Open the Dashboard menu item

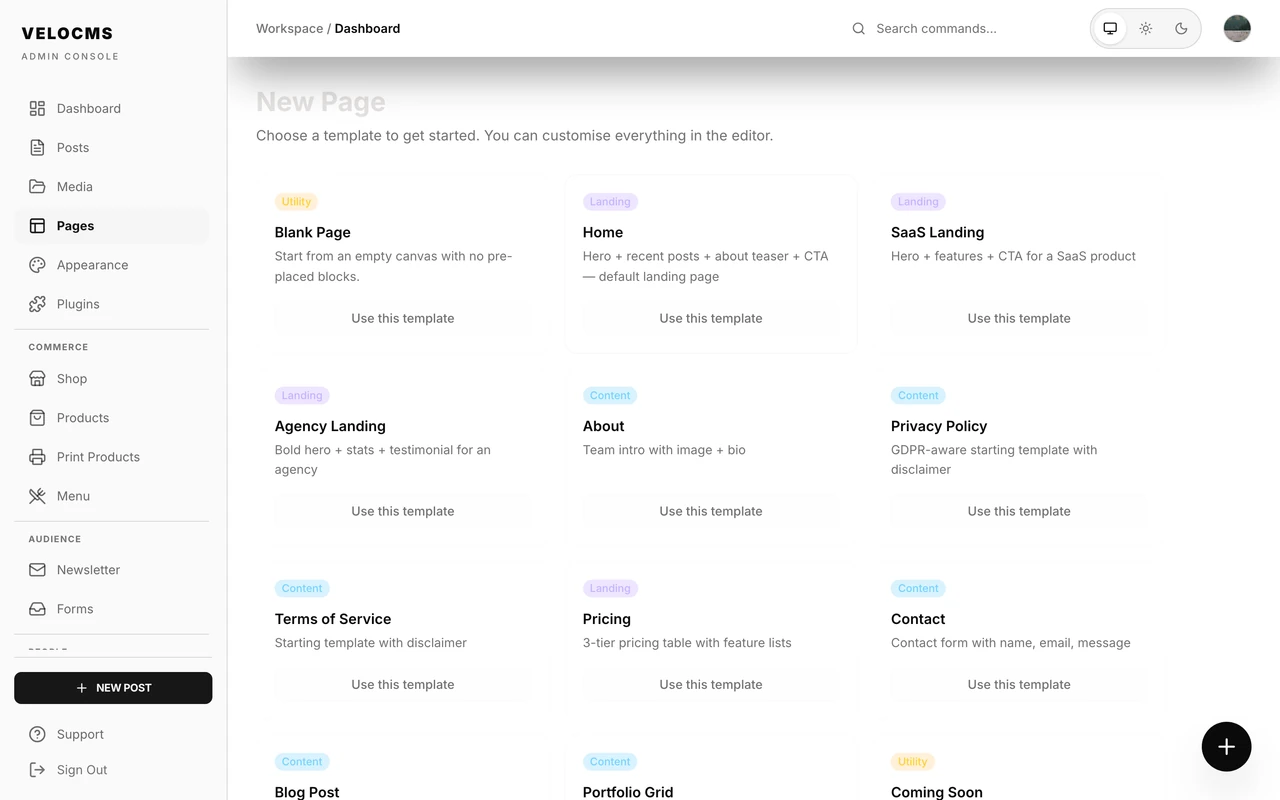[112, 108]
